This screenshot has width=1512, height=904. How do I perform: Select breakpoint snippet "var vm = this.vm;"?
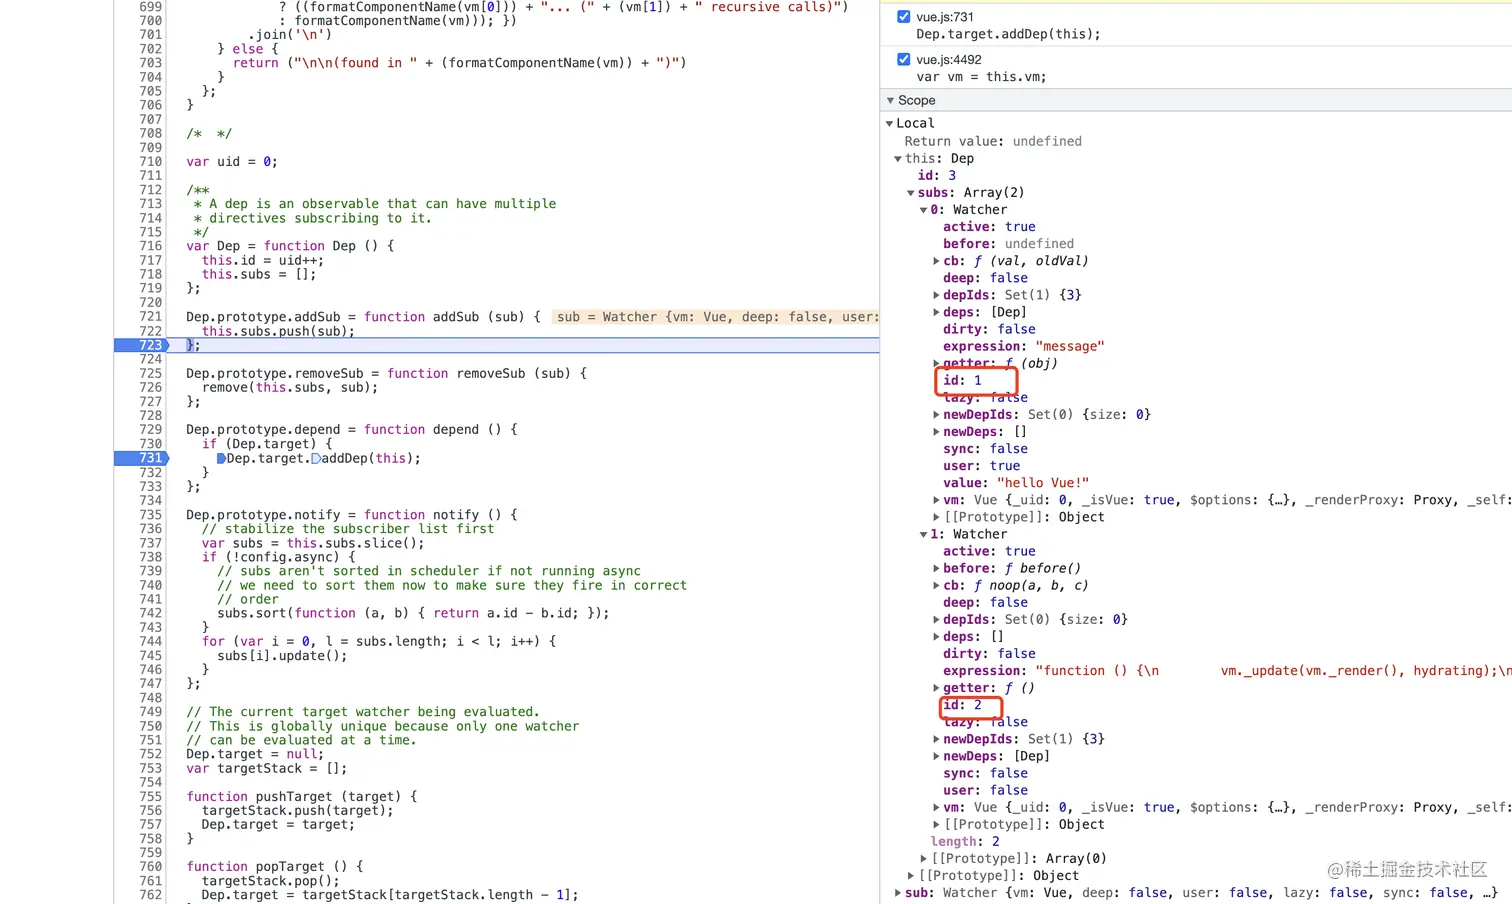pyautogui.click(x=981, y=77)
